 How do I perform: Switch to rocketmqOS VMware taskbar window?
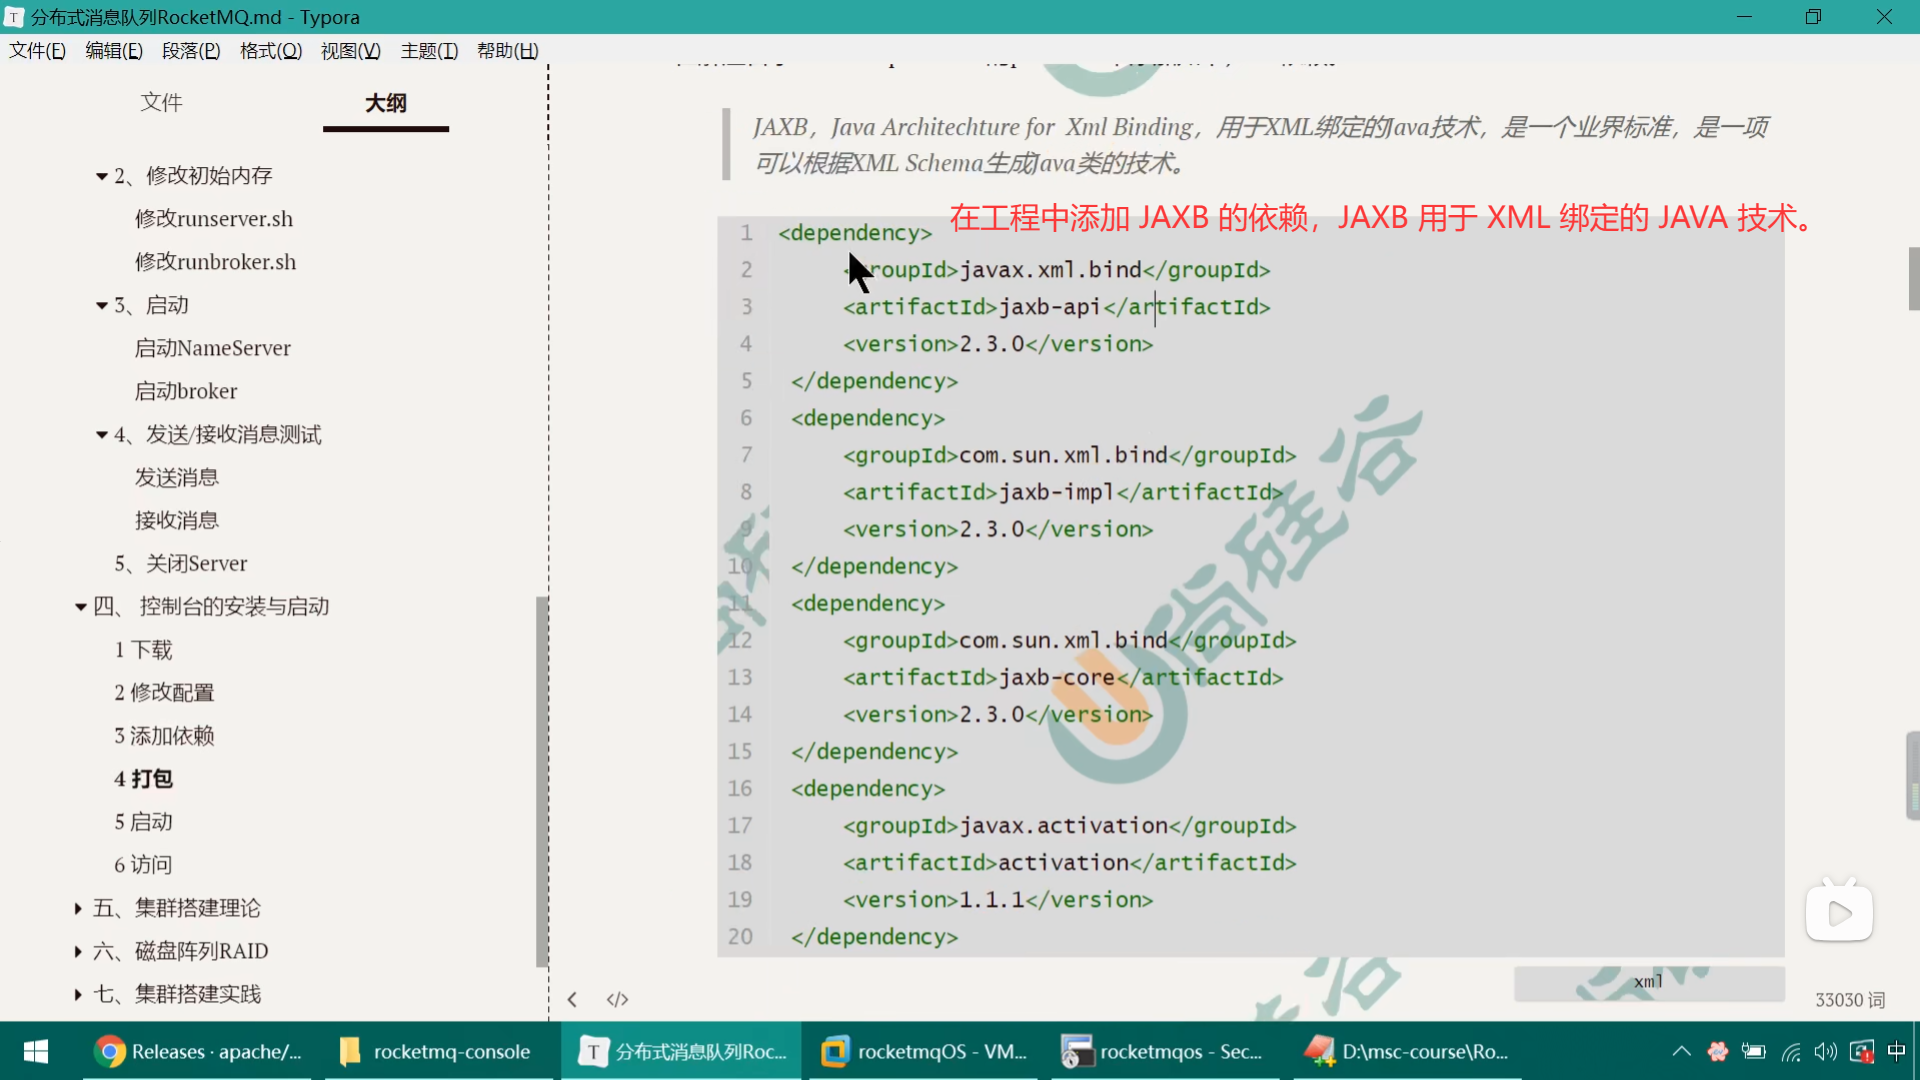[x=924, y=1051]
